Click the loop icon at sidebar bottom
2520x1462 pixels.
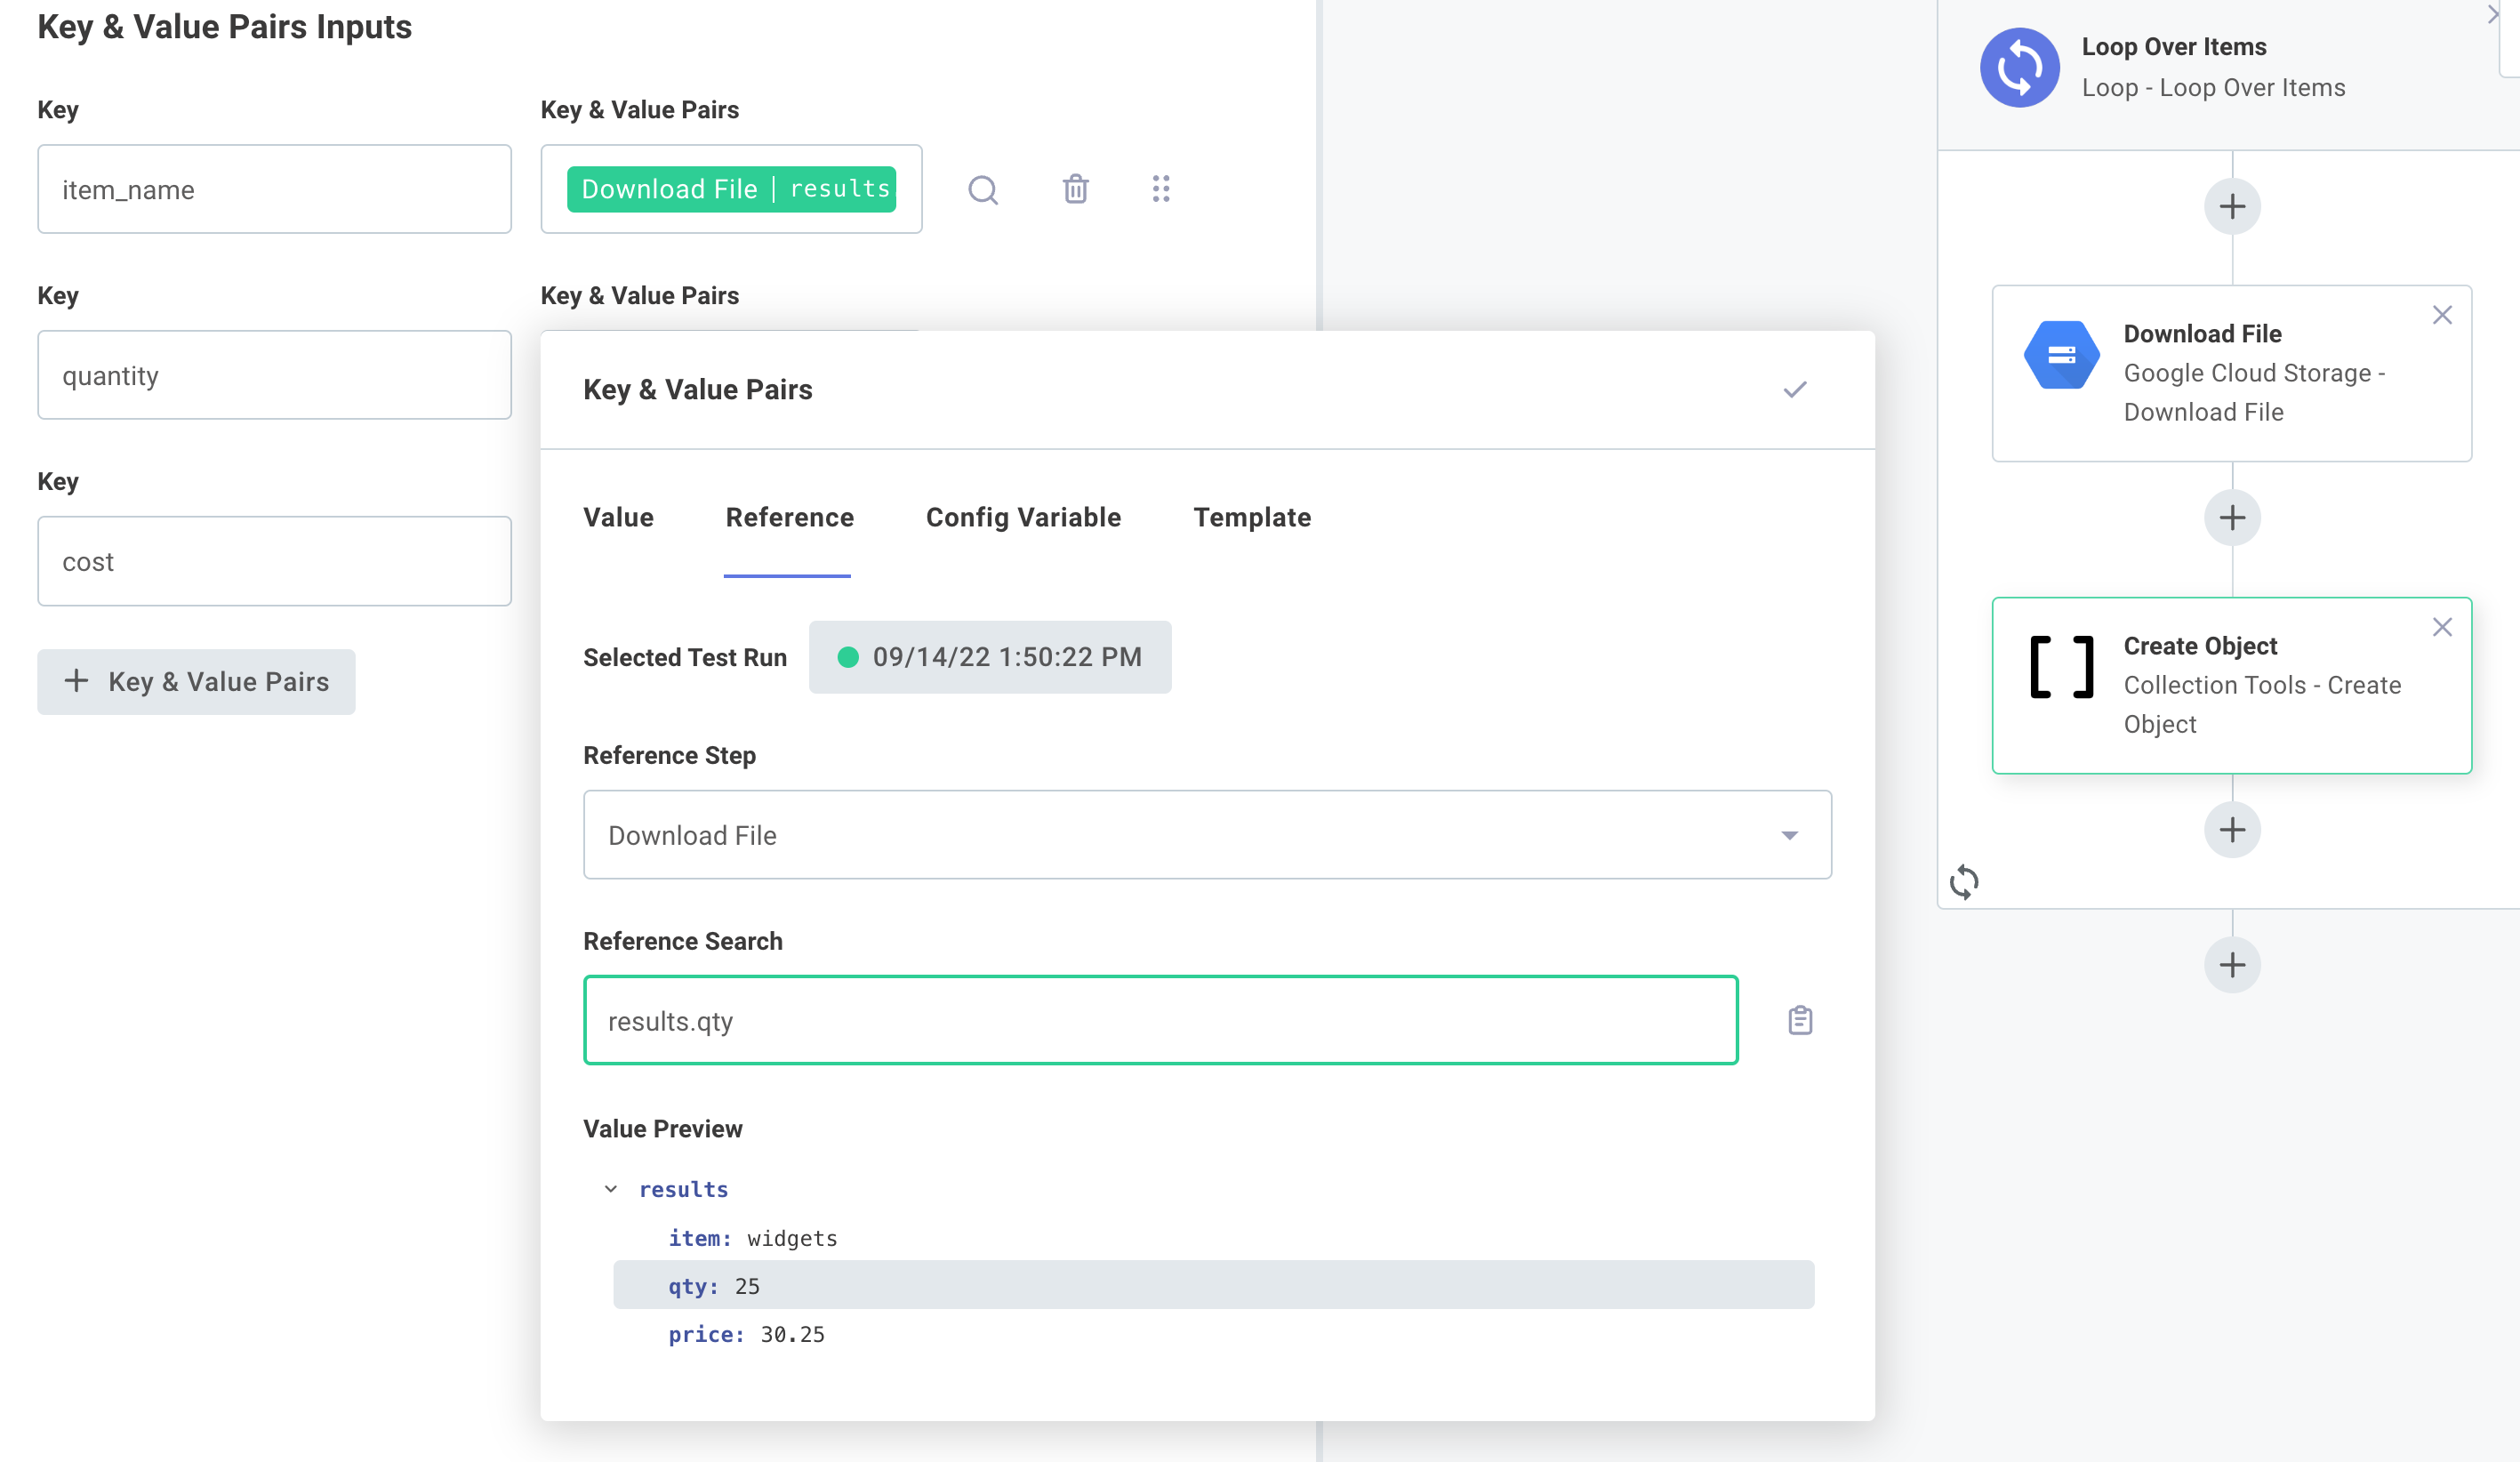point(1965,881)
